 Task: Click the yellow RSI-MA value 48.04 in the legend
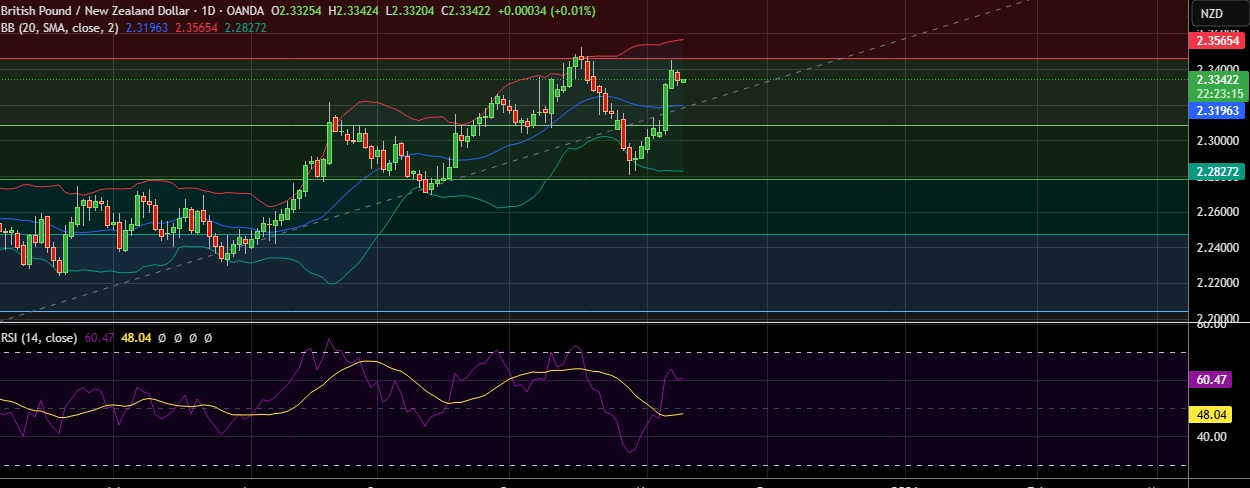(x=135, y=338)
